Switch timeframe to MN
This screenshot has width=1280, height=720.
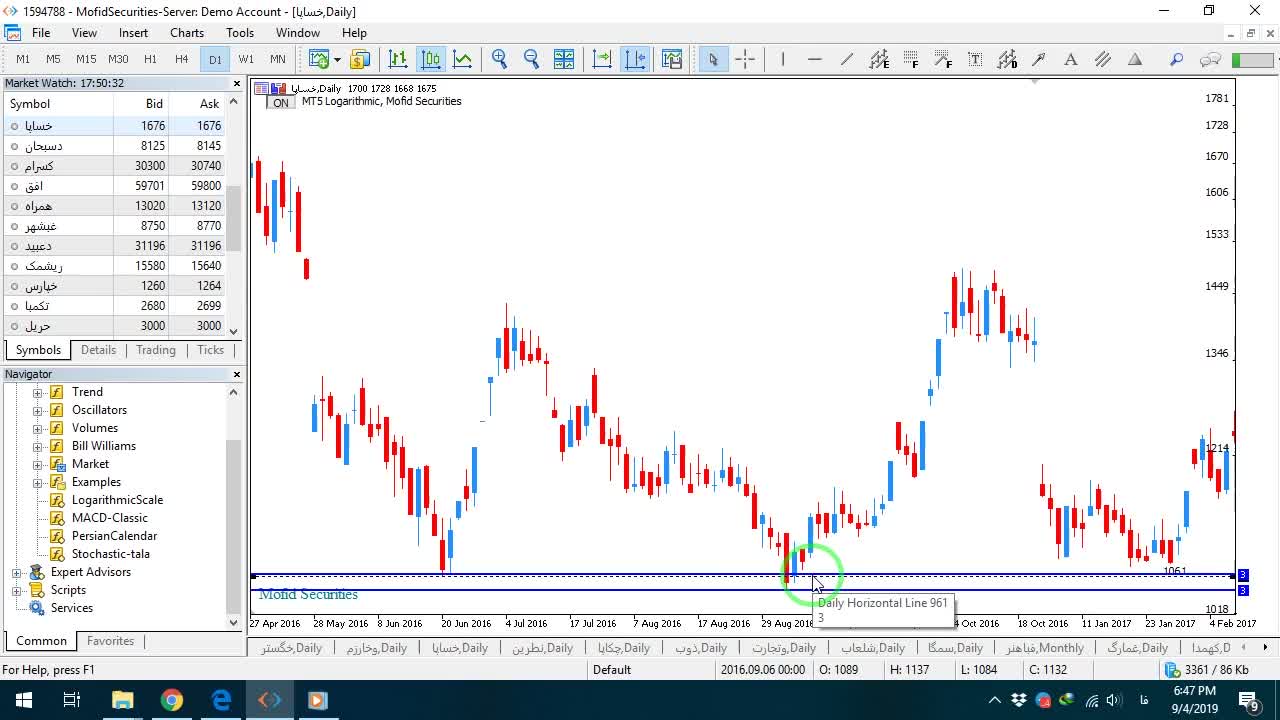[277, 59]
